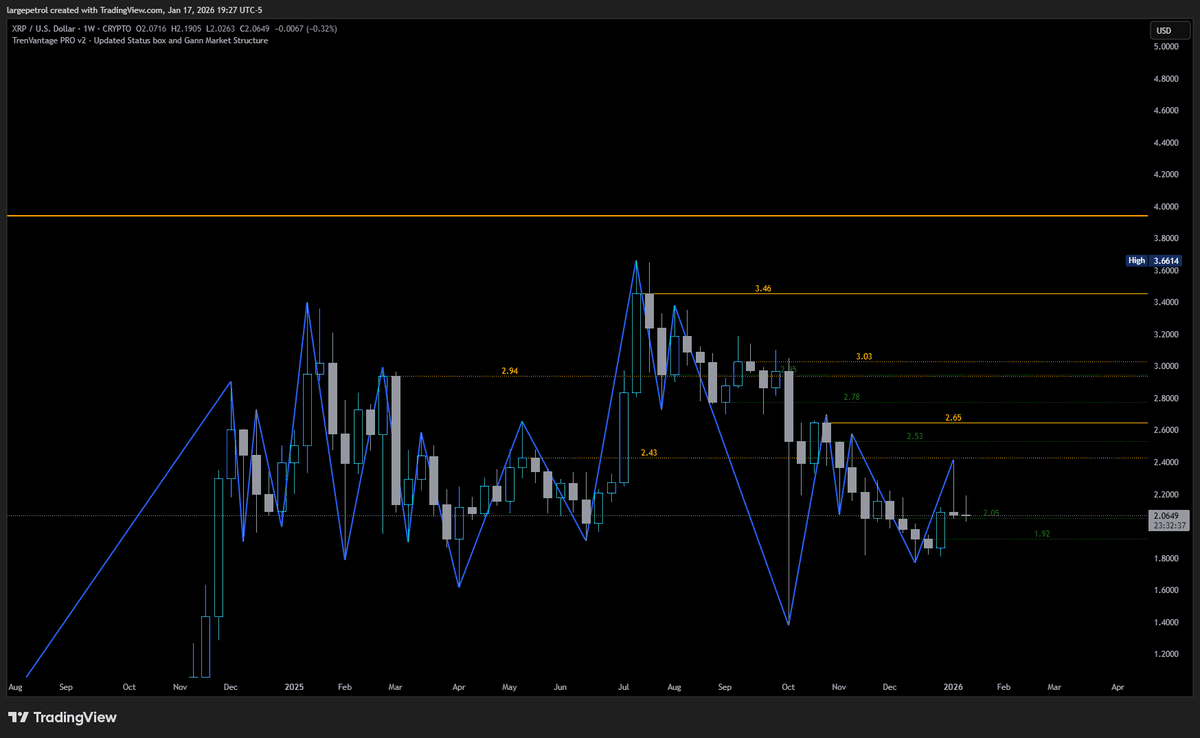The height and width of the screenshot is (738, 1200).
Task: Click the green 2.05 level label
Action: [991, 513]
